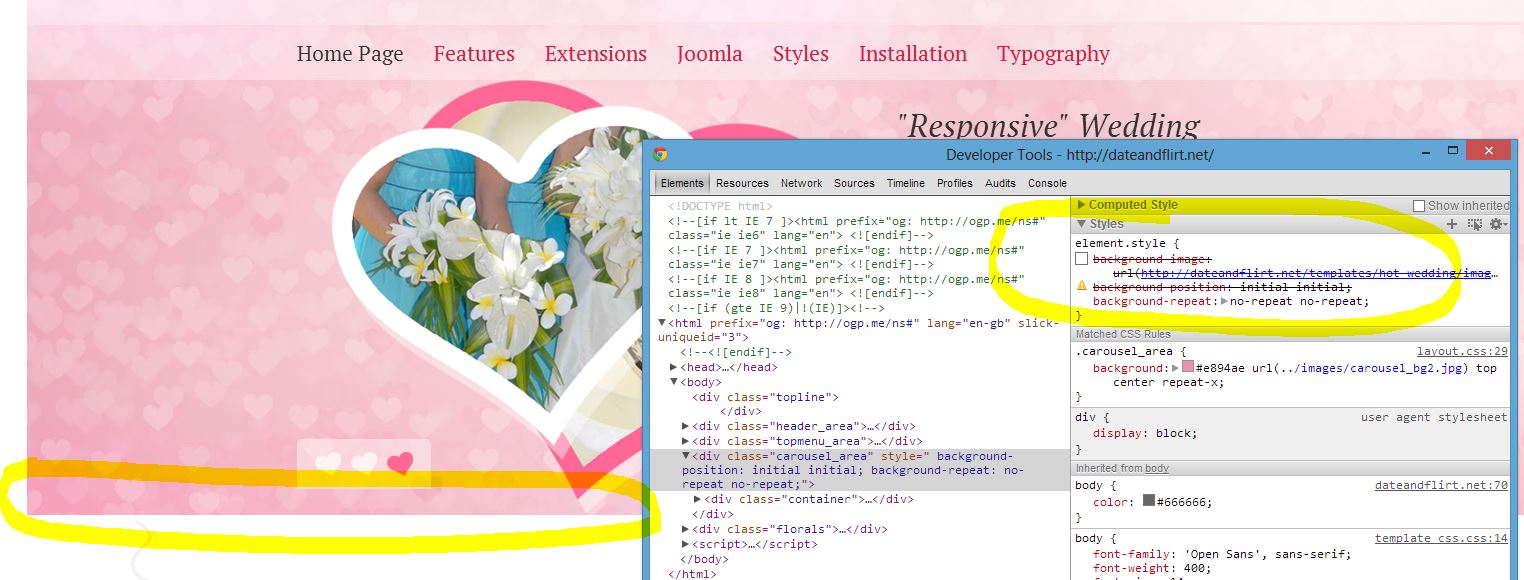Screen dimensions: 1524x580
Task: Collapse the body element node
Action: 674,382
